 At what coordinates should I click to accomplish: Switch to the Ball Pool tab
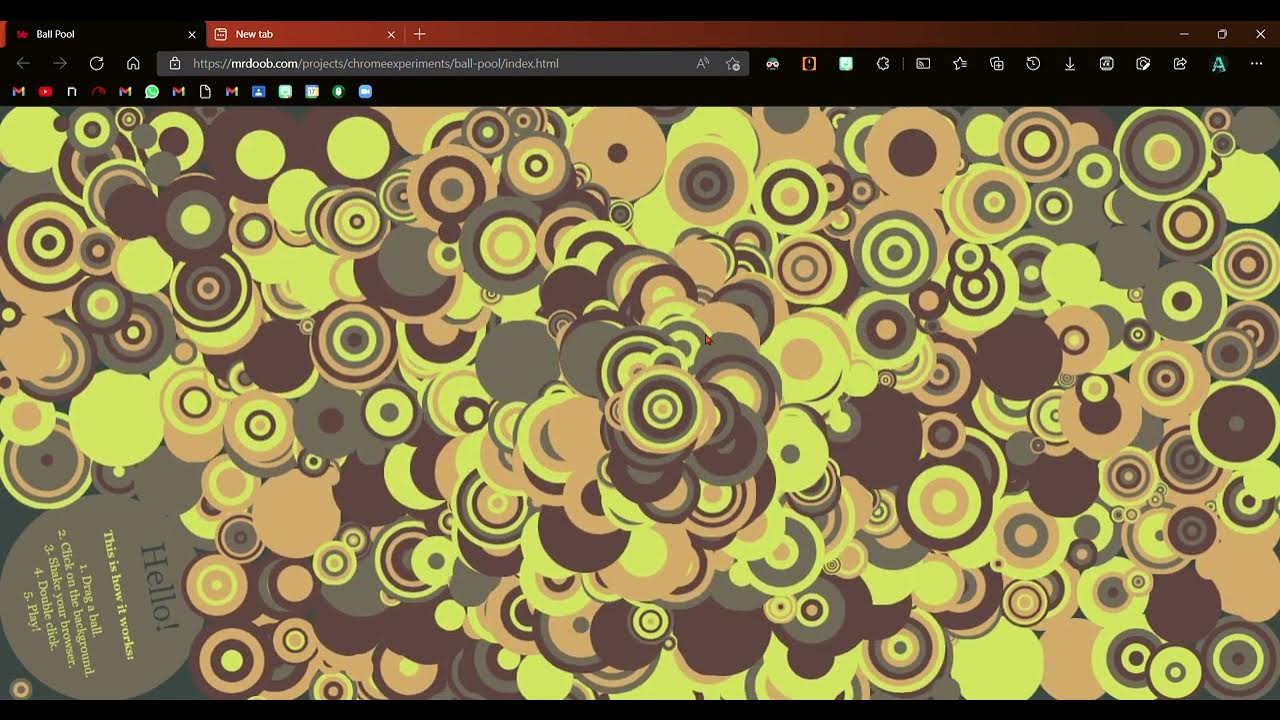(104, 34)
